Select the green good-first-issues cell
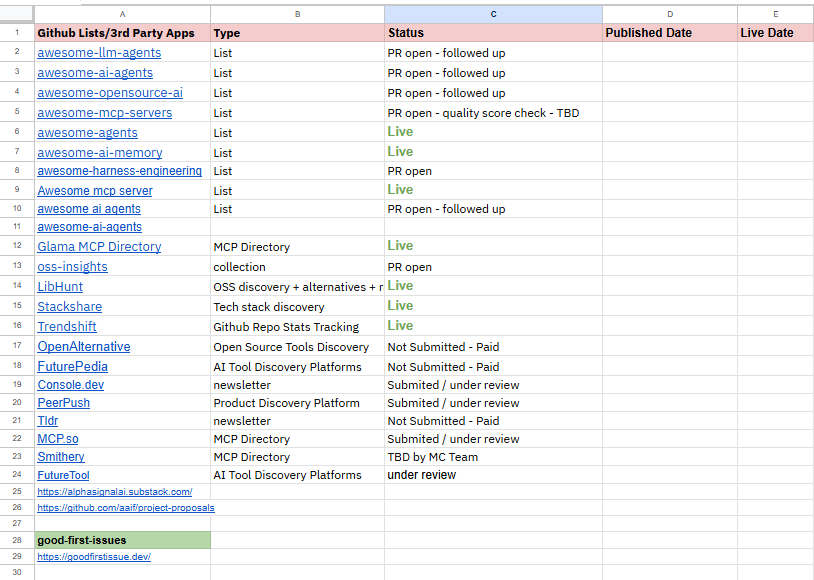 point(123,540)
